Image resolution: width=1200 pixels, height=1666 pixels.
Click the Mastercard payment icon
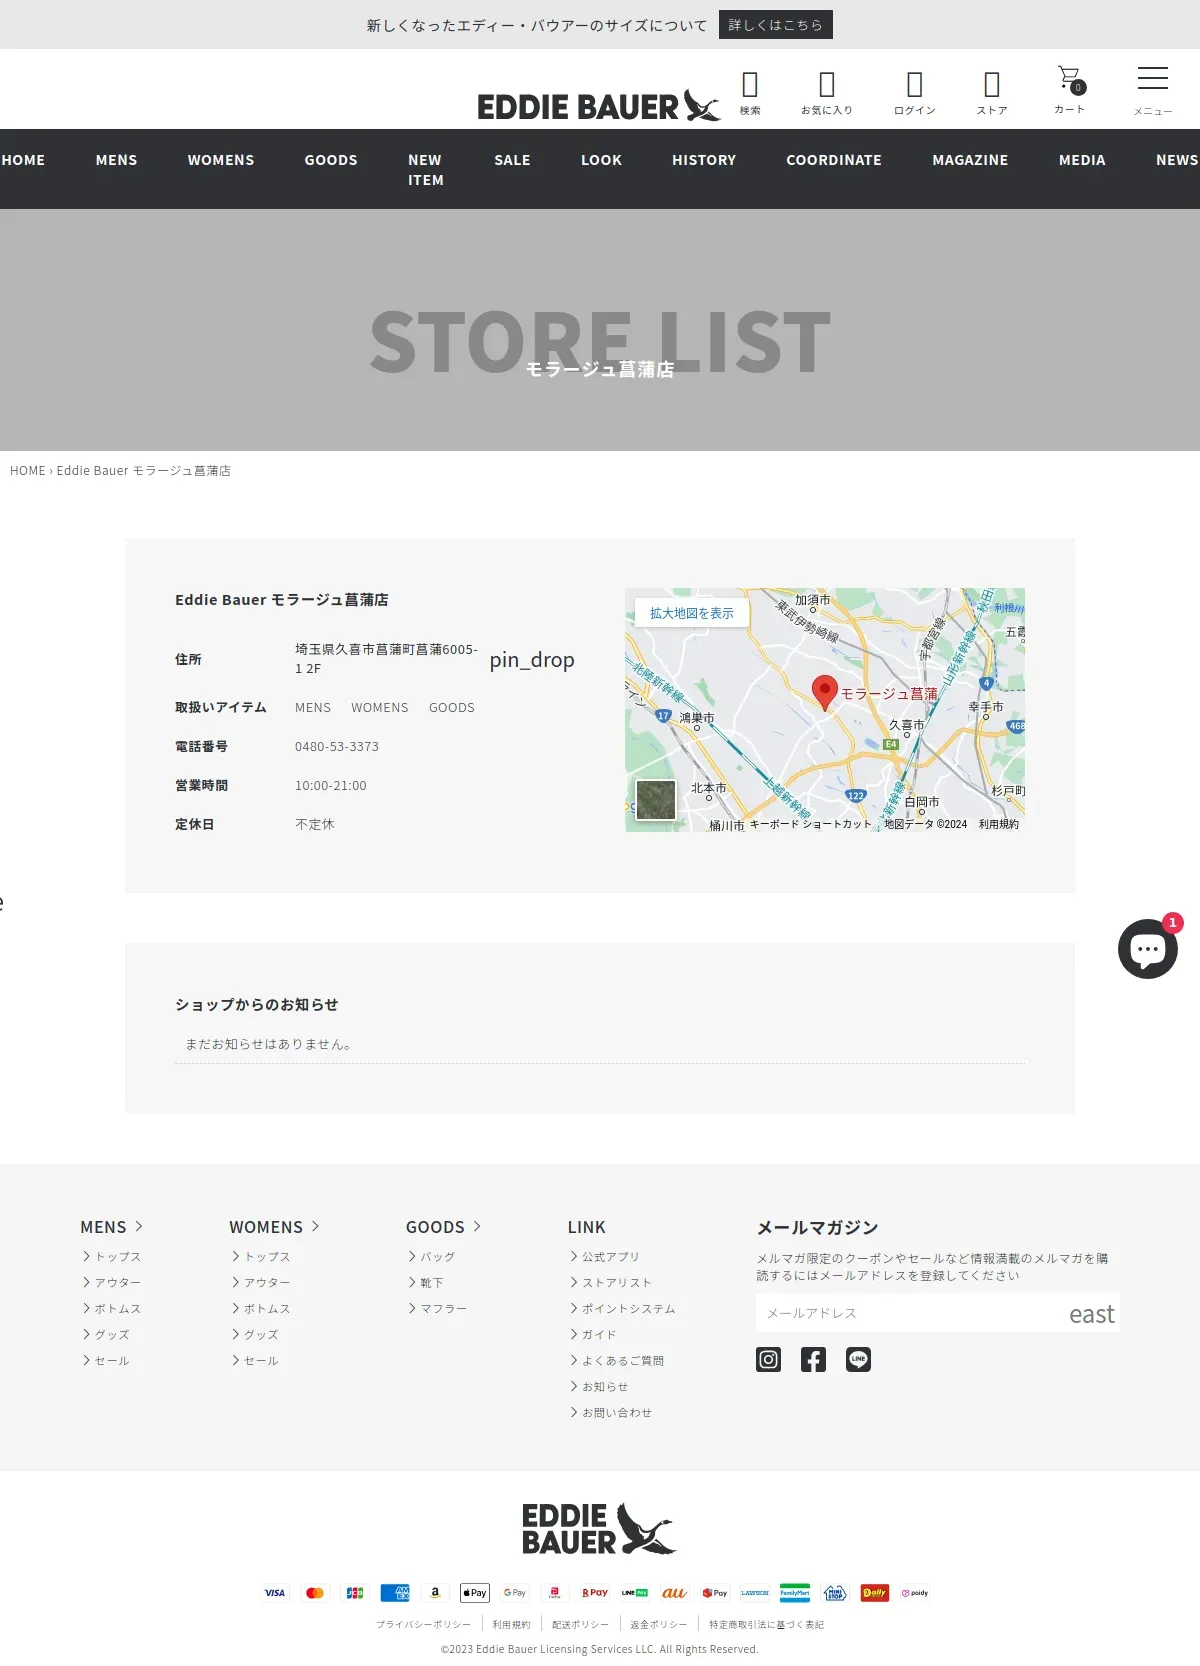(x=315, y=1593)
